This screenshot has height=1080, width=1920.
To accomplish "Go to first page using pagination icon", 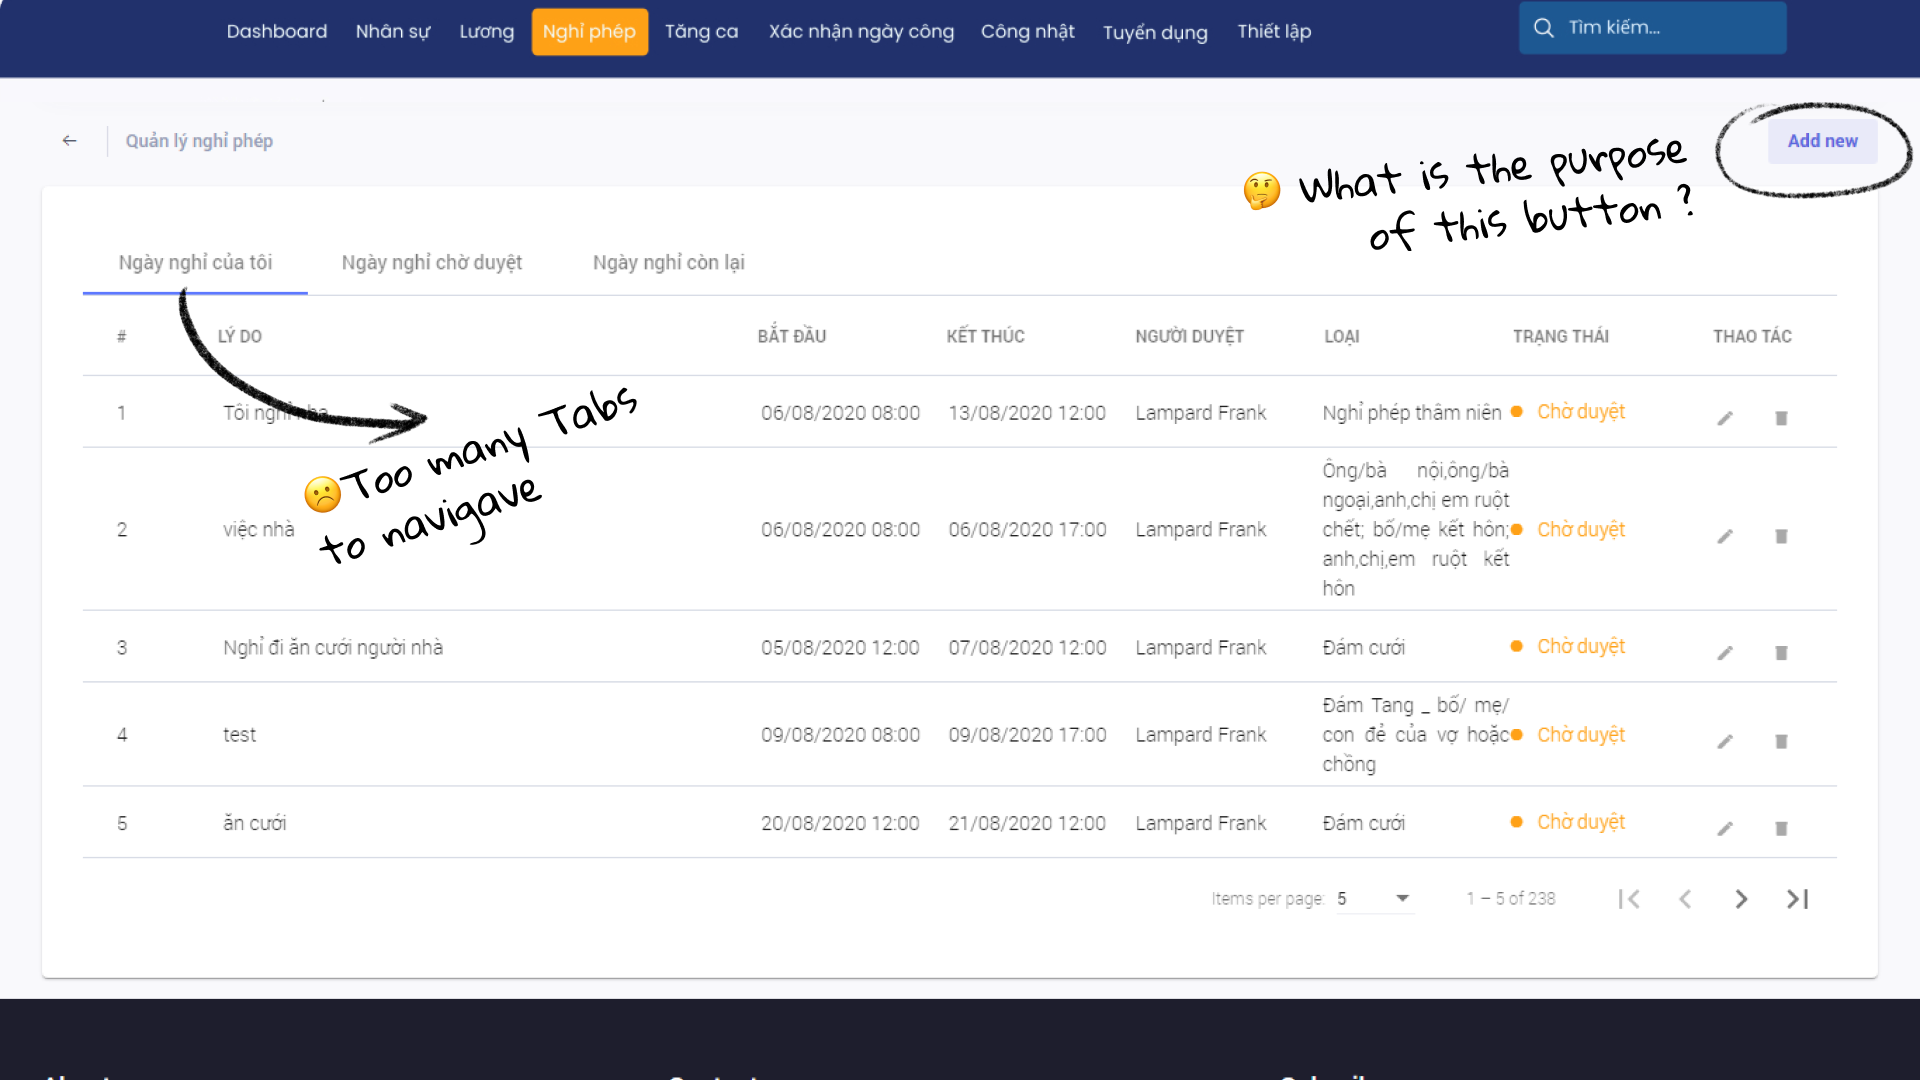I will click(1629, 899).
